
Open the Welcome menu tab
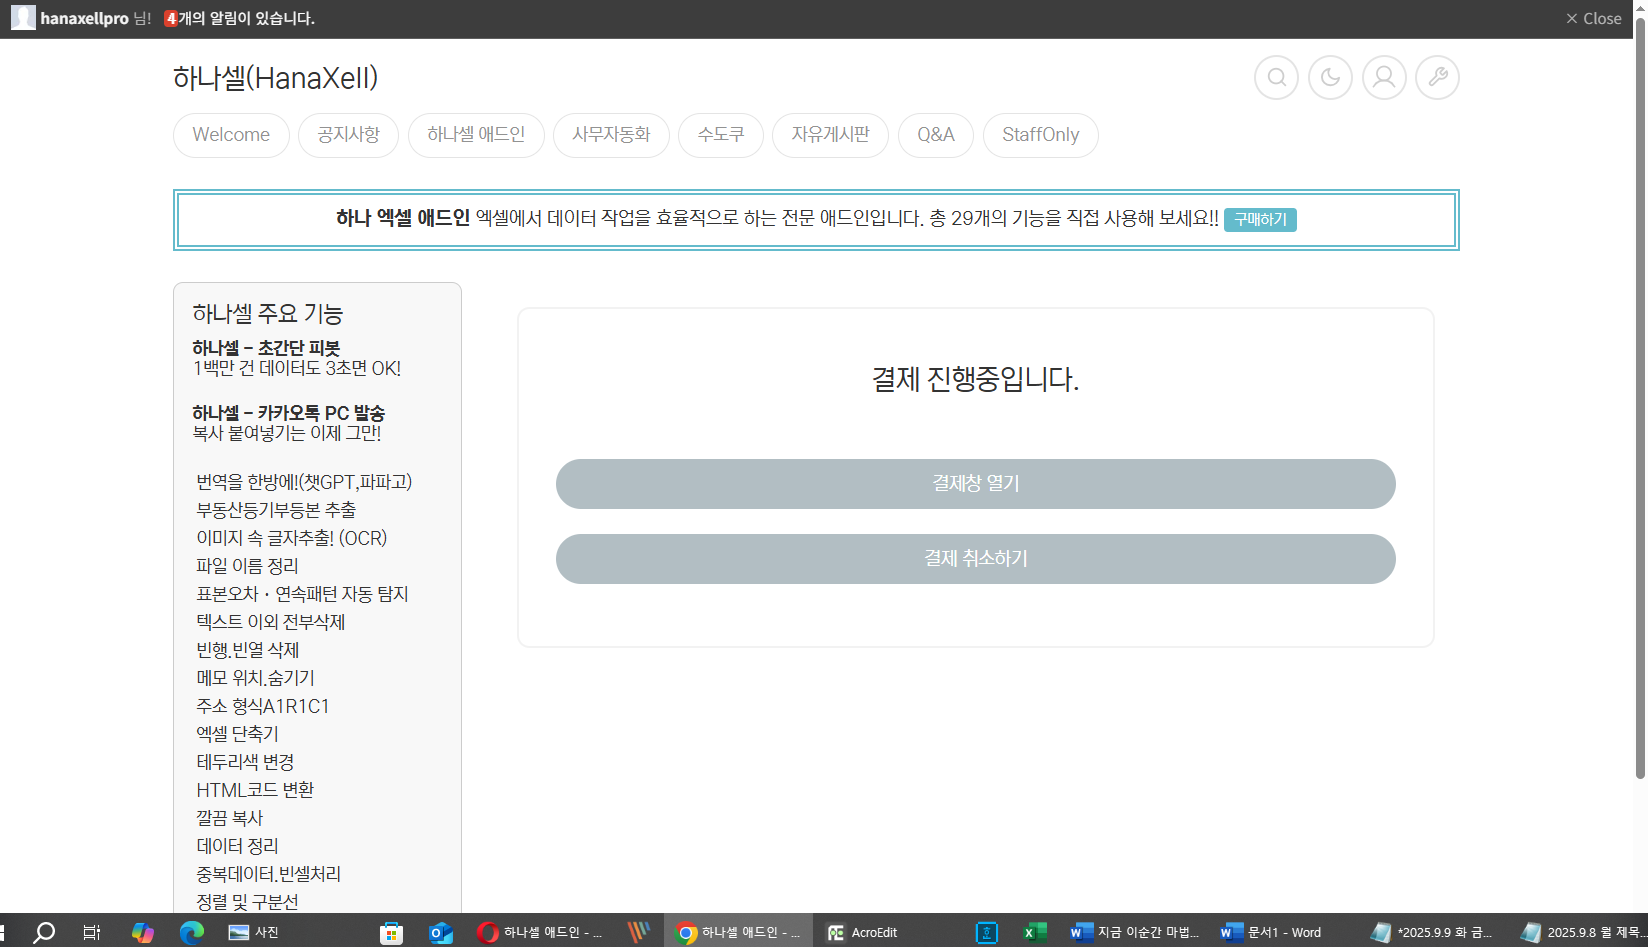point(231,135)
